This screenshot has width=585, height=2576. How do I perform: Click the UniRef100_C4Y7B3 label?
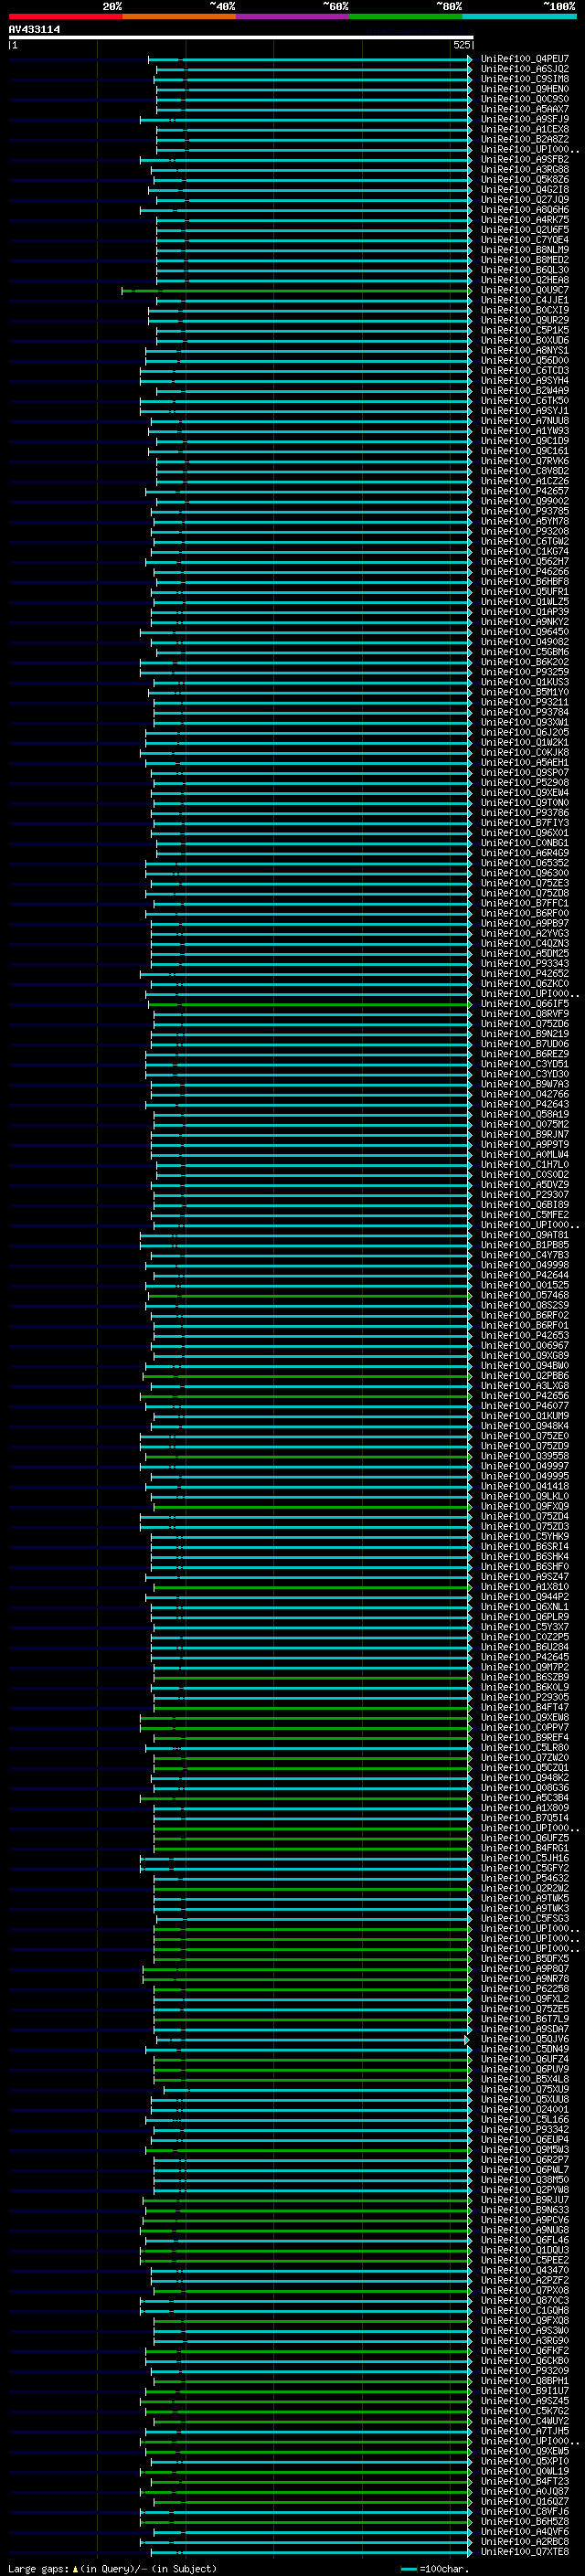tap(525, 1255)
